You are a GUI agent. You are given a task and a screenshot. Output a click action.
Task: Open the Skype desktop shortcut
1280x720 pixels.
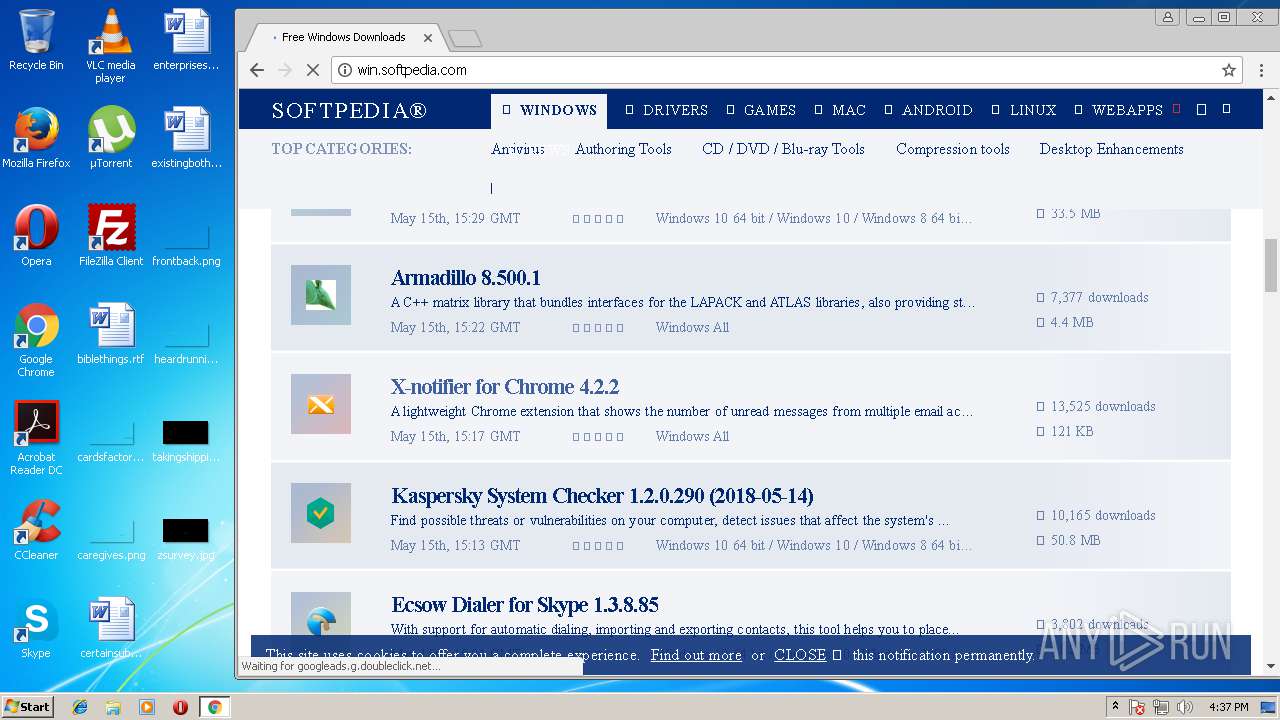pyautogui.click(x=36, y=628)
